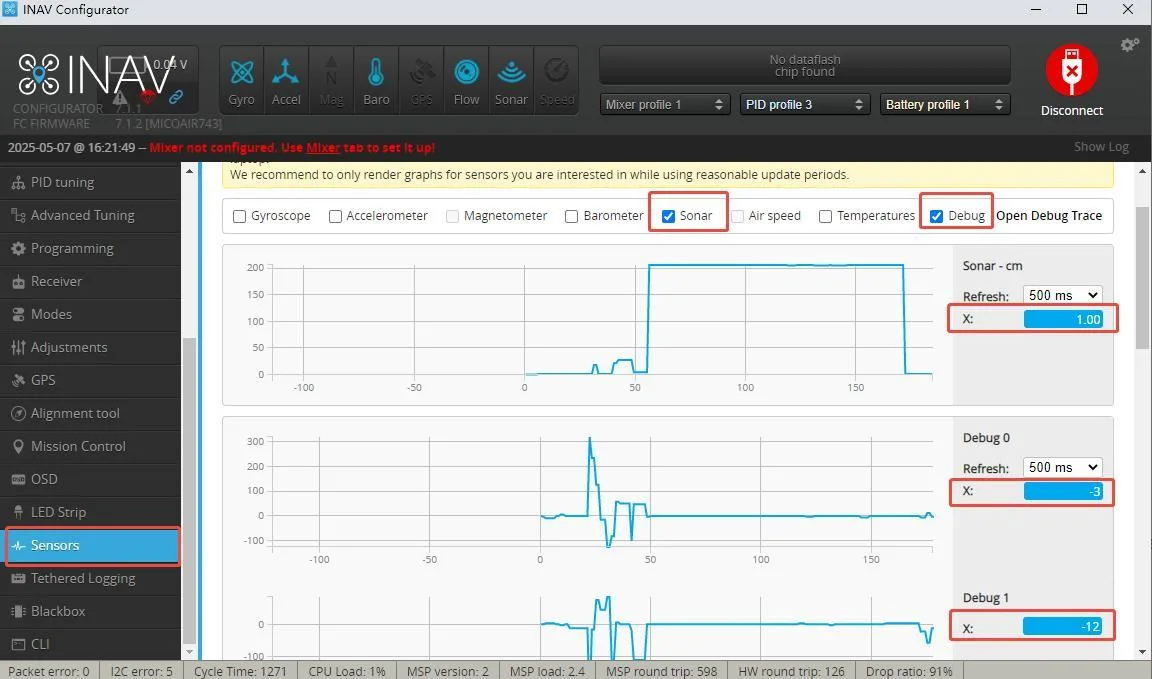Click the No dataflash chip found box
The height and width of the screenshot is (679, 1152).
coord(805,65)
